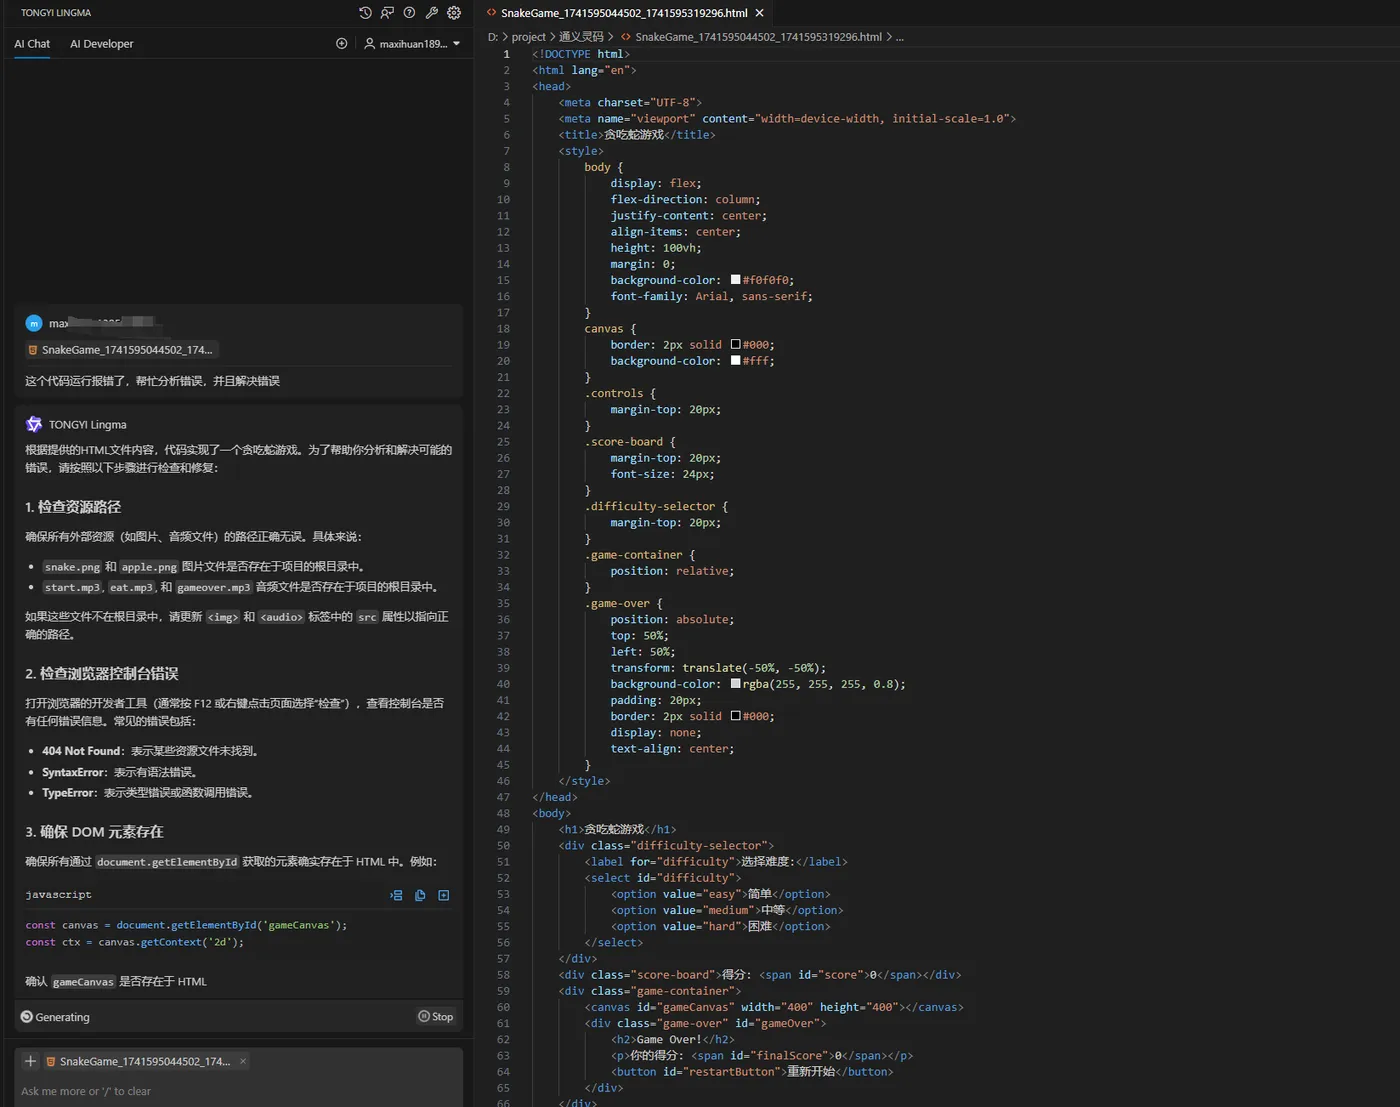Screen dimensions: 1400x1107
Task: Click the #000 color swatch on line 42
Action: pyautogui.click(x=736, y=716)
